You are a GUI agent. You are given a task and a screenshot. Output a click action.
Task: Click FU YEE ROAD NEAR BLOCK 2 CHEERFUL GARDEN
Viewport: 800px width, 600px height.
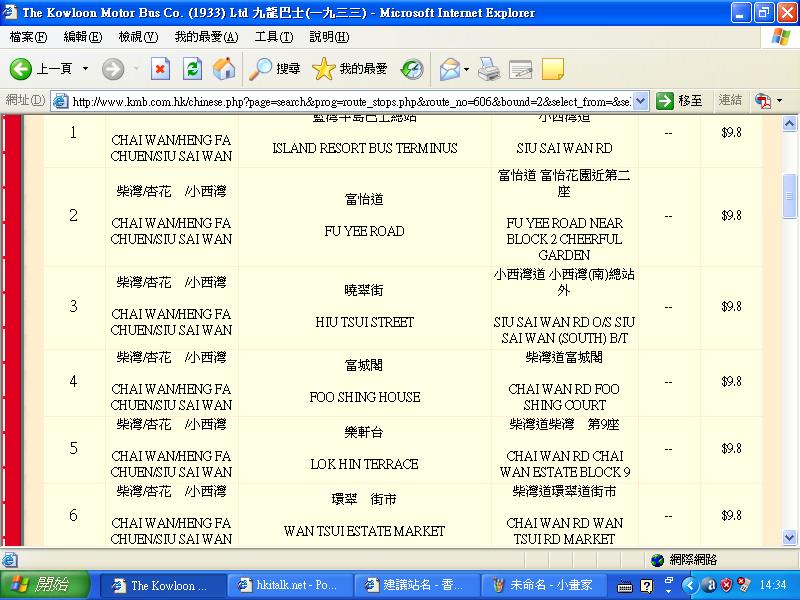564,239
